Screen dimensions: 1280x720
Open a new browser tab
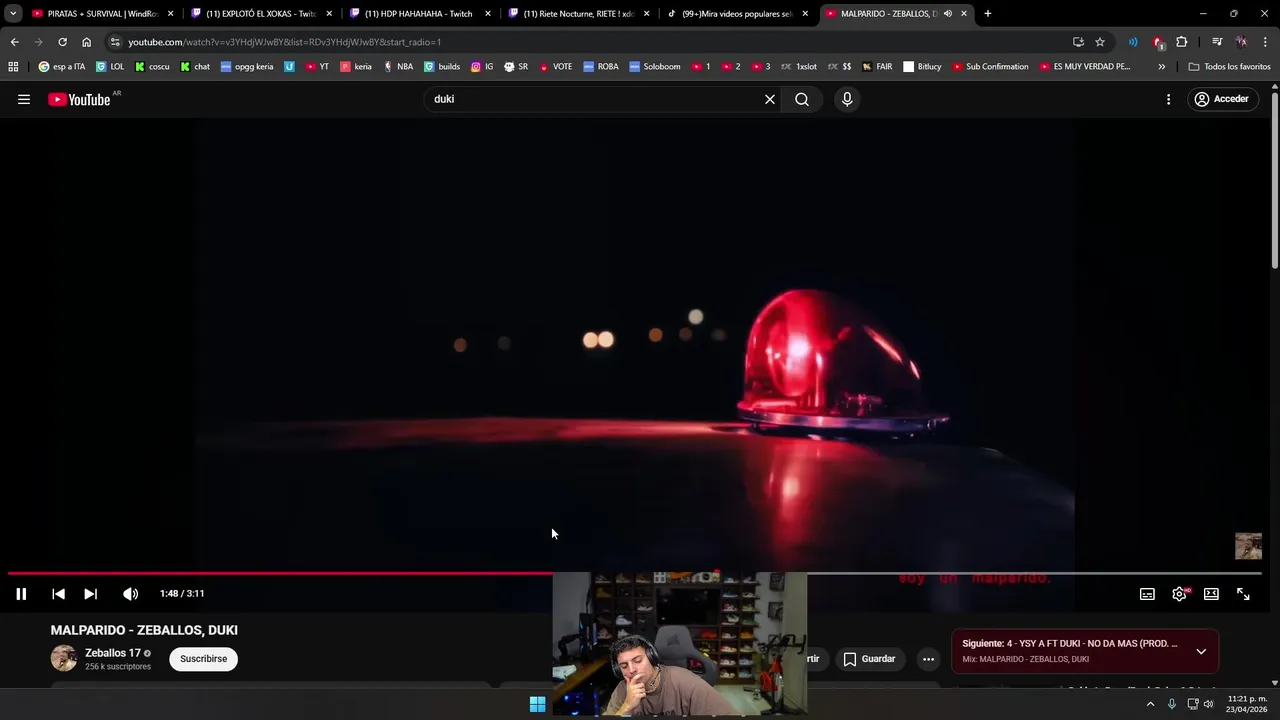point(988,14)
